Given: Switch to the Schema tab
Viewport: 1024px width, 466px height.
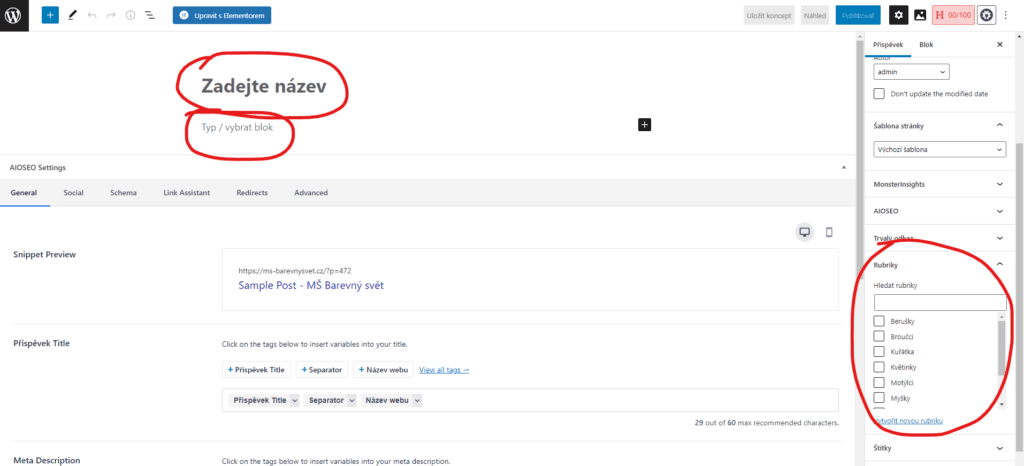Looking at the screenshot, I should tap(123, 192).
